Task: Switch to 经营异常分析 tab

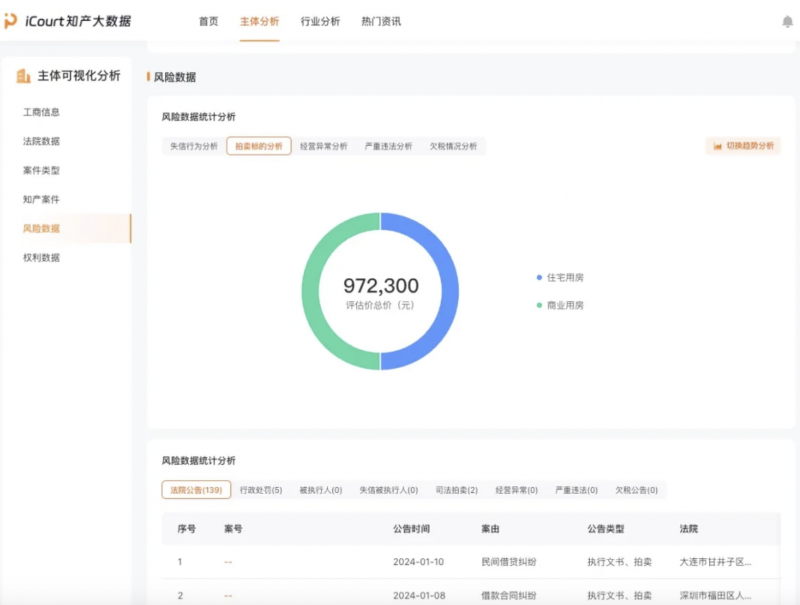Action: (323, 146)
